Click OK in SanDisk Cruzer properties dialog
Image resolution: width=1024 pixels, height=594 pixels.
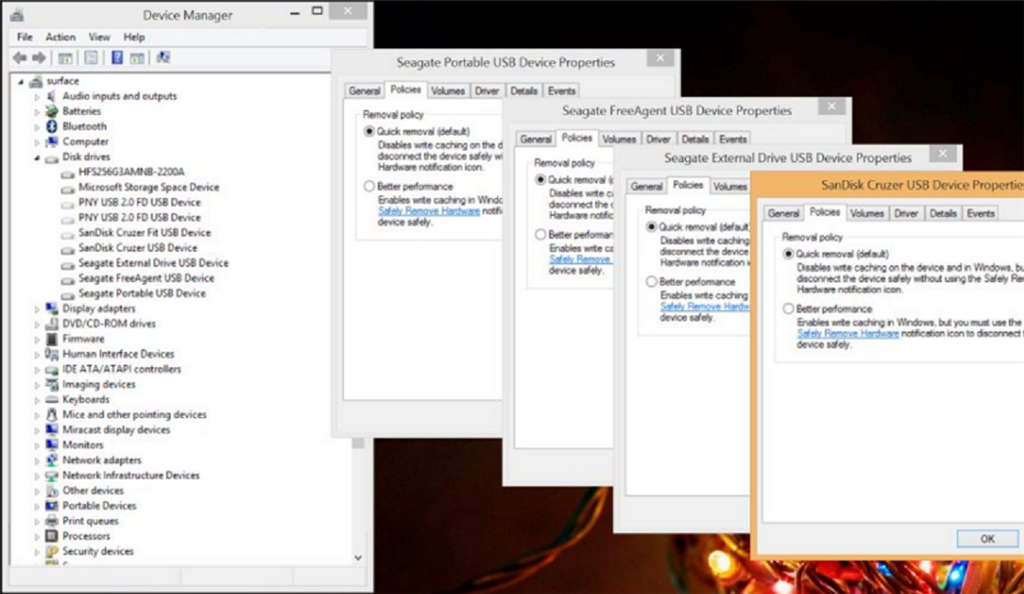[987, 539]
